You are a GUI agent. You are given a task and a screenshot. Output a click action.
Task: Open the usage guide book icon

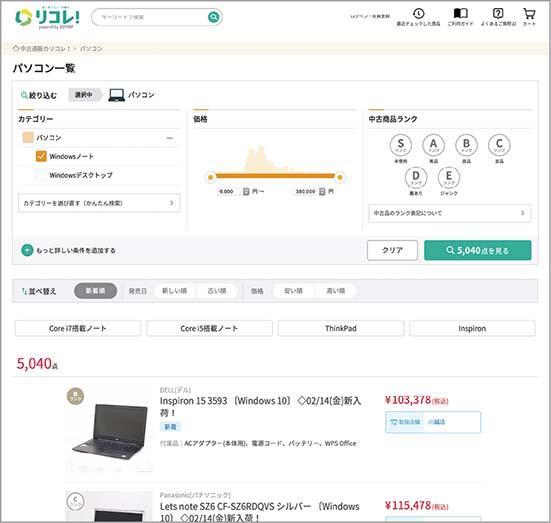pyautogui.click(x=460, y=13)
